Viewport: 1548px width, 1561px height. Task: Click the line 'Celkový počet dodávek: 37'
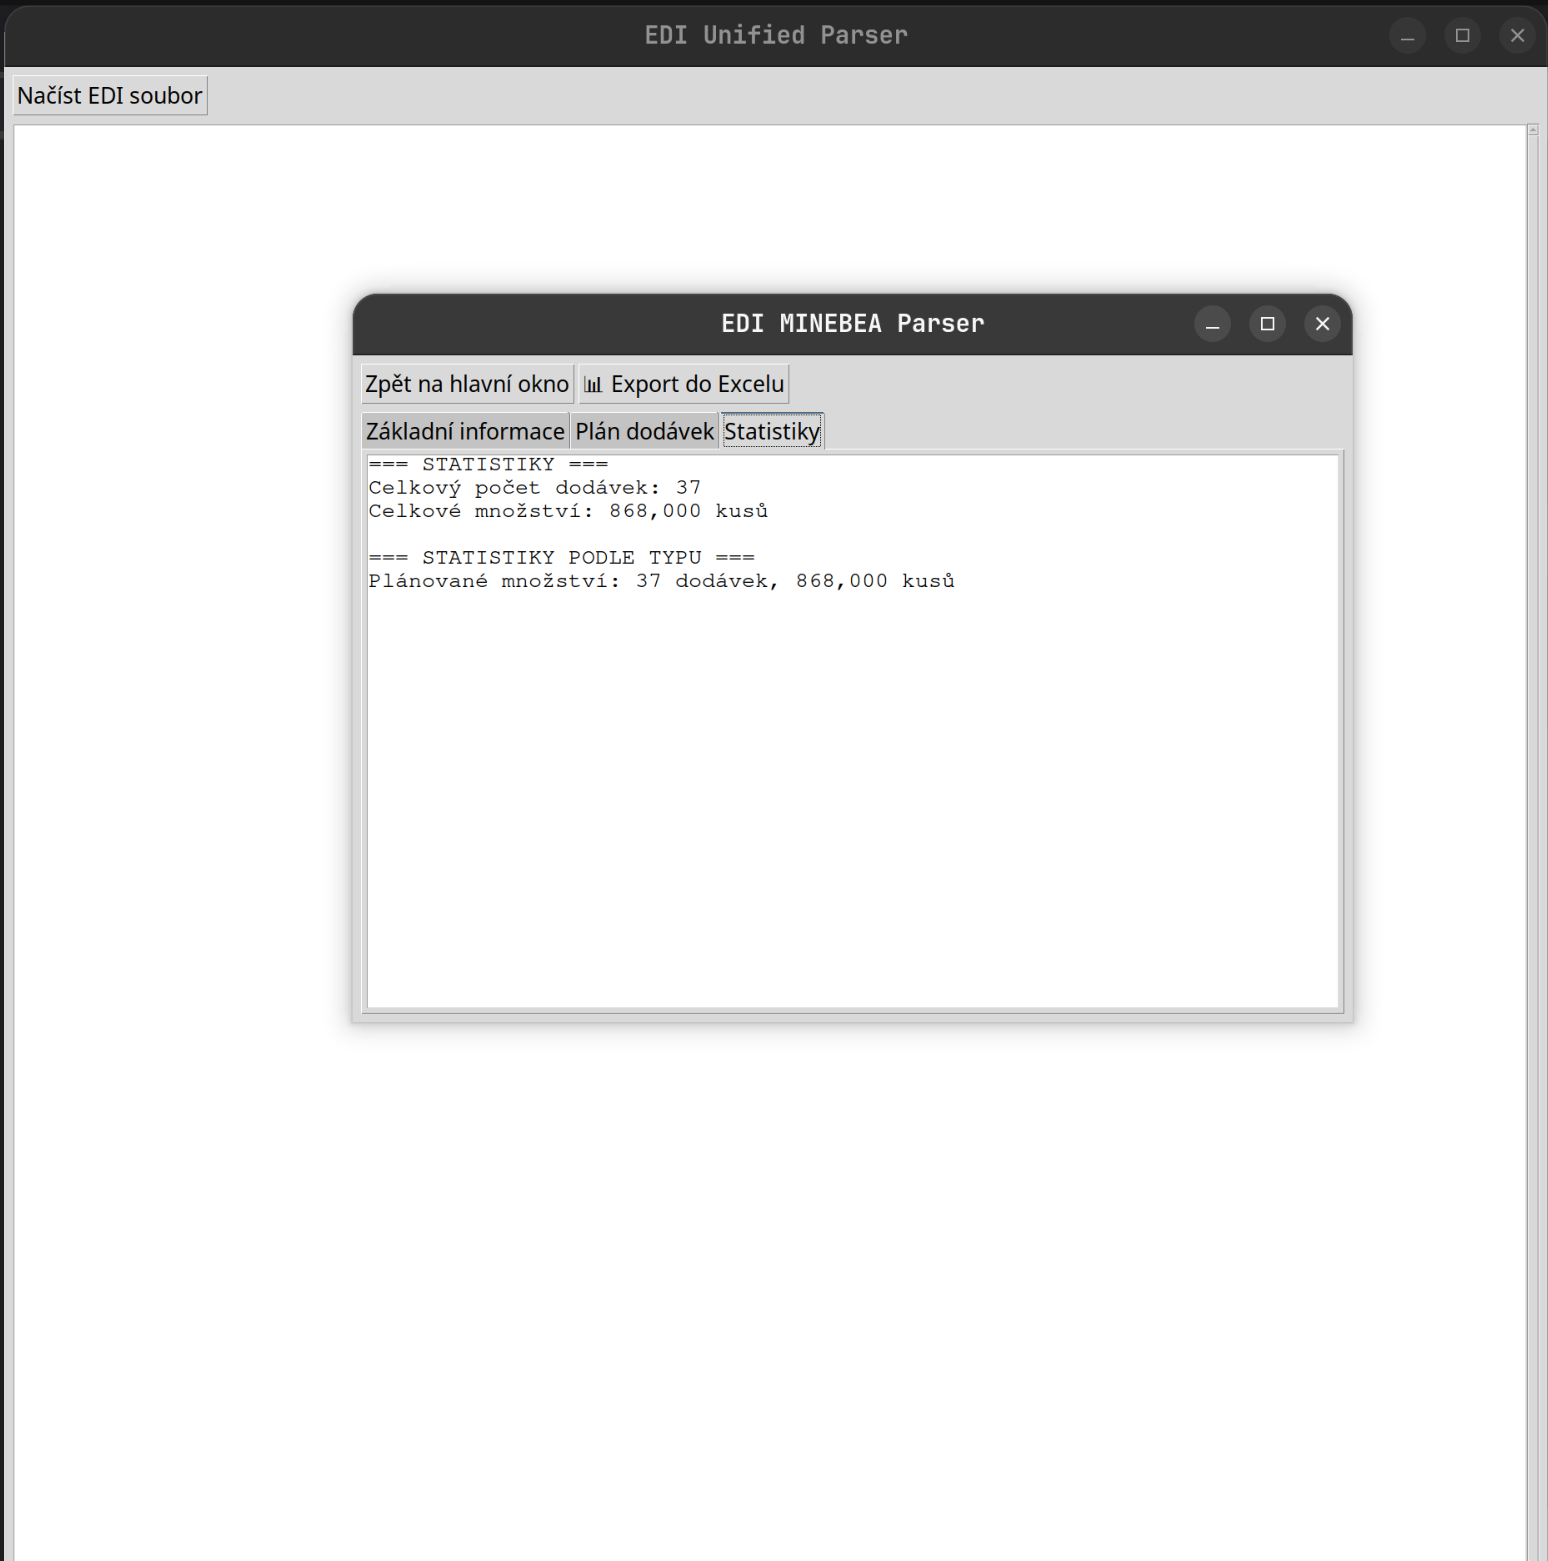point(535,488)
